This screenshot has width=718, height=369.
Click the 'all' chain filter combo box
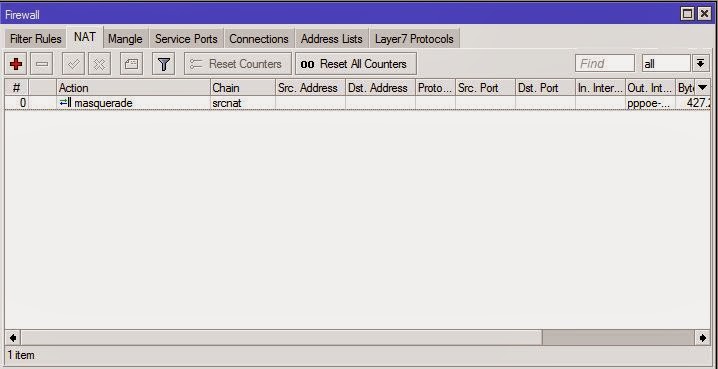tap(666, 64)
